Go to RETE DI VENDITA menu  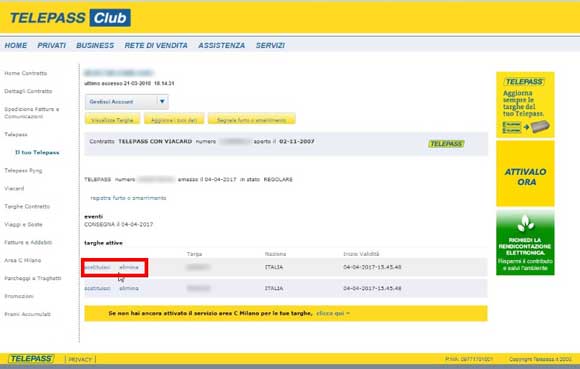coord(156,45)
